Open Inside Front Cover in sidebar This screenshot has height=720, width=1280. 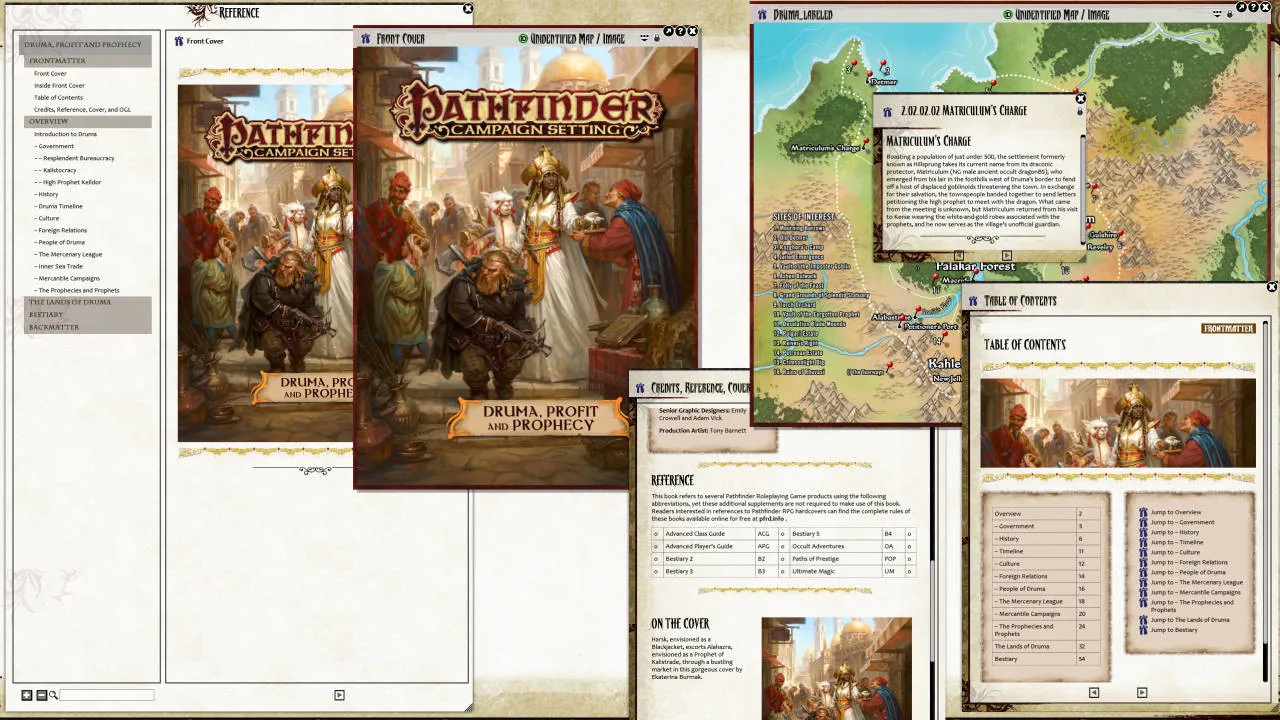coord(59,86)
